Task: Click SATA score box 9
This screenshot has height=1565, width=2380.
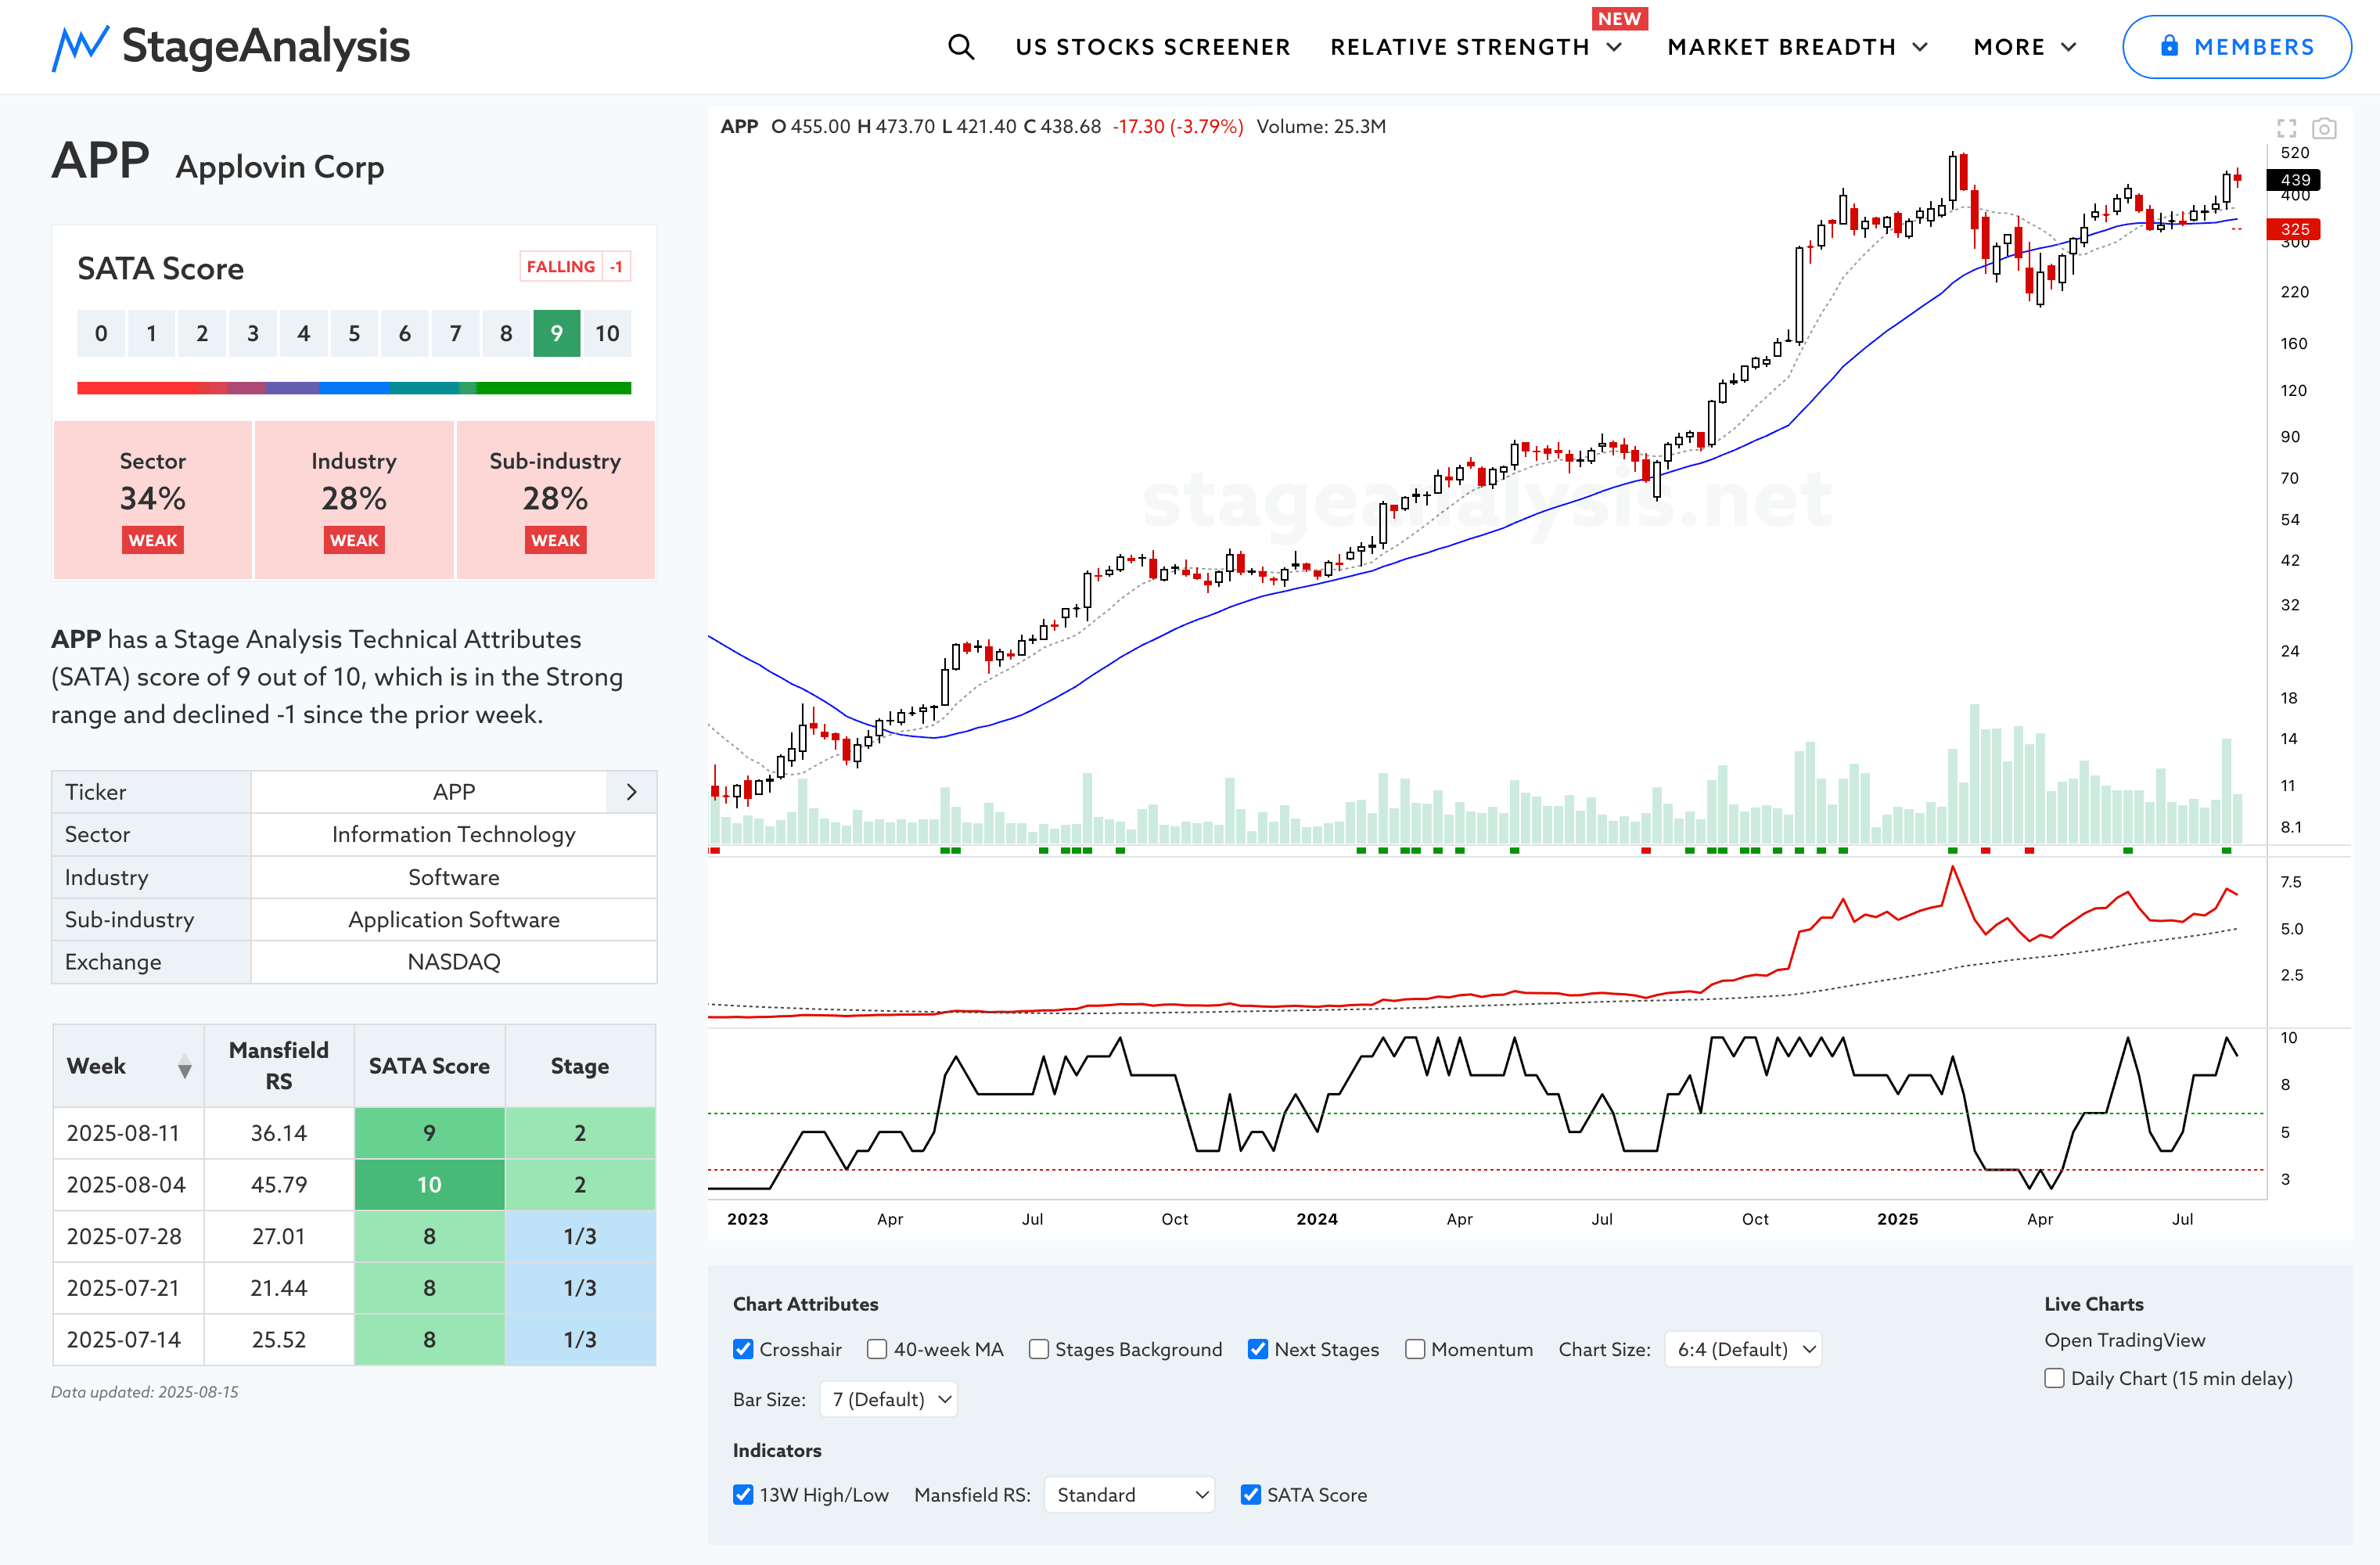Action: pos(556,334)
